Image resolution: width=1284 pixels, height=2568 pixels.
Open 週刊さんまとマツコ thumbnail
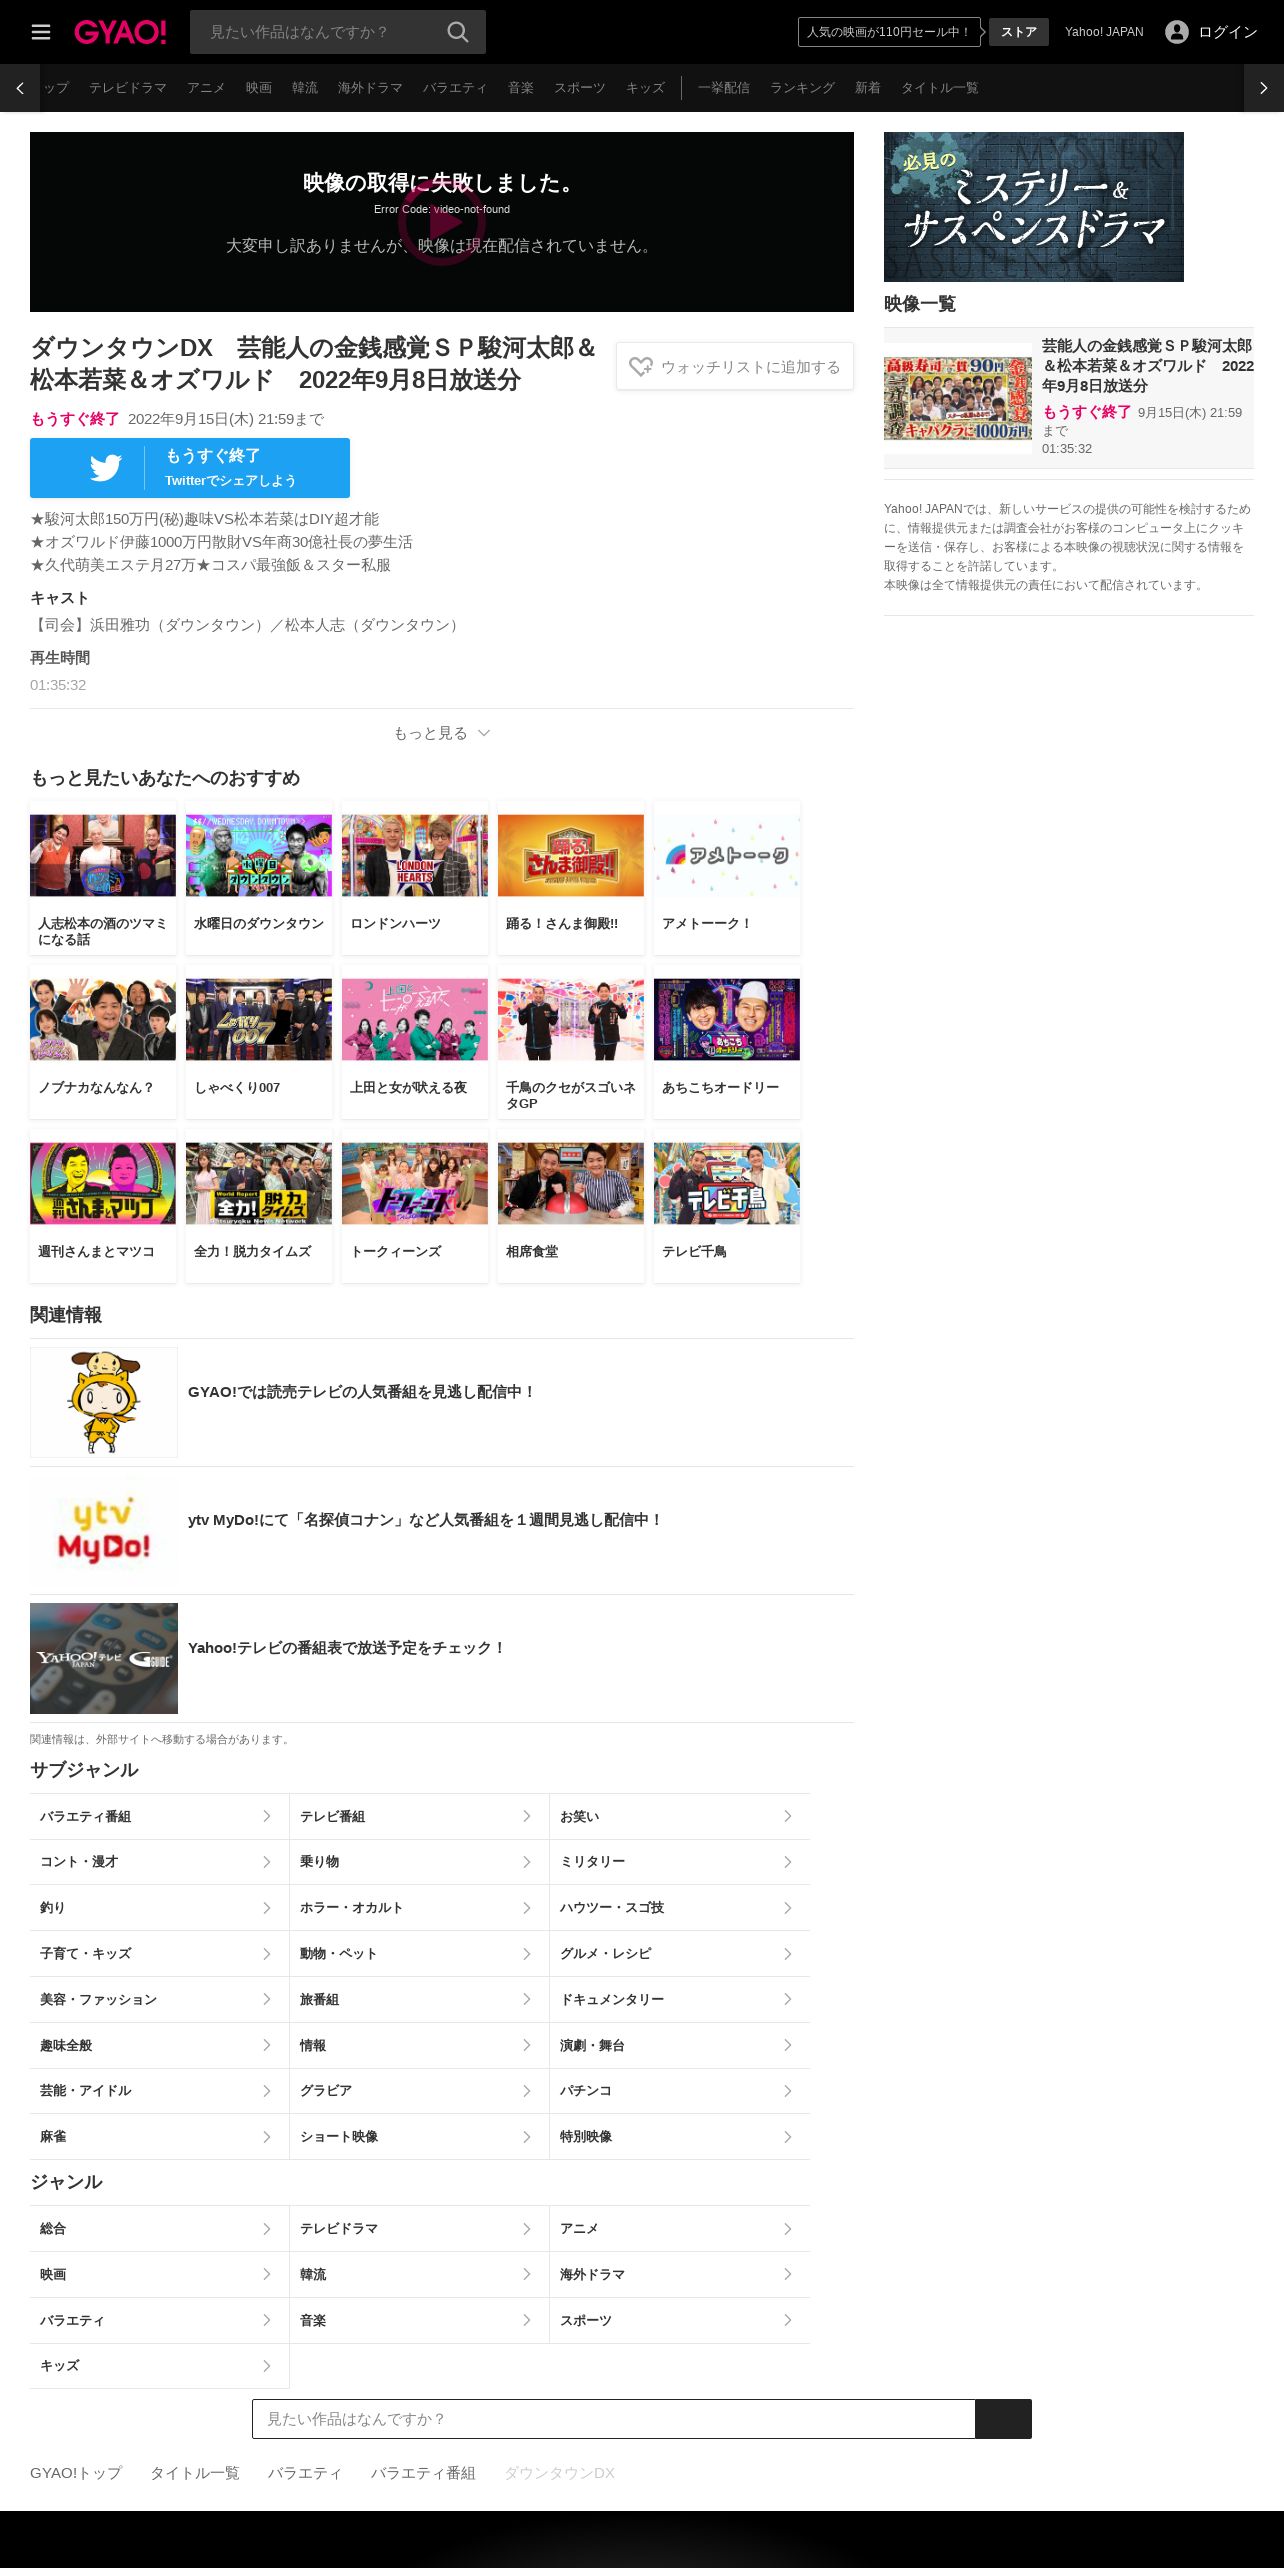click(103, 1183)
